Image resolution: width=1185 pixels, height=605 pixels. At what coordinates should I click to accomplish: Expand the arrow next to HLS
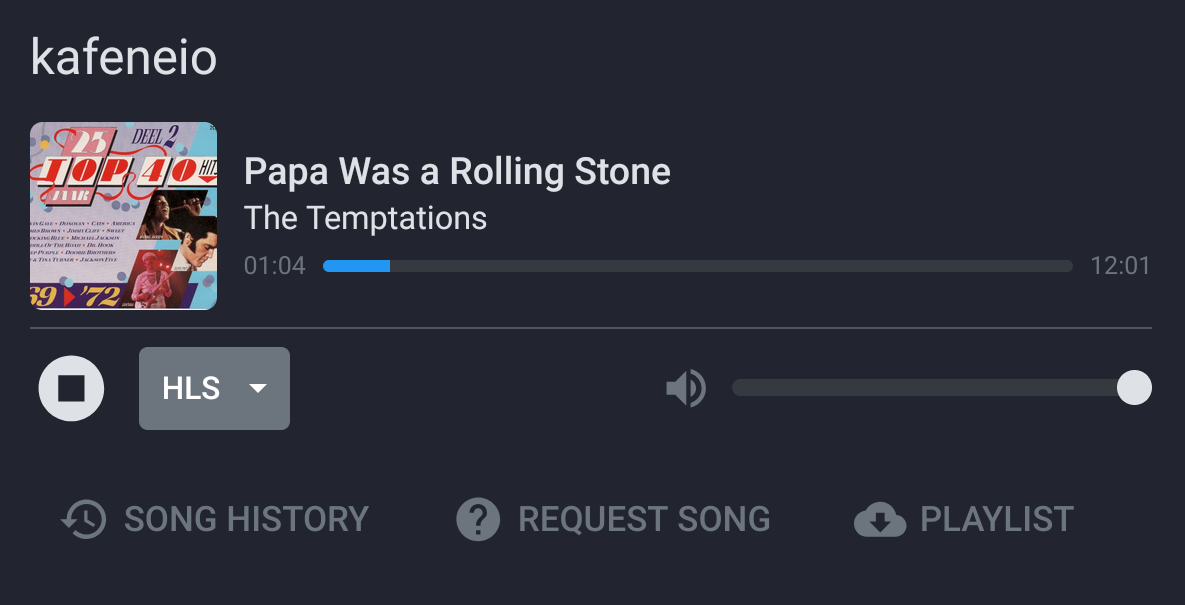pyautogui.click(x=258, y=388)
